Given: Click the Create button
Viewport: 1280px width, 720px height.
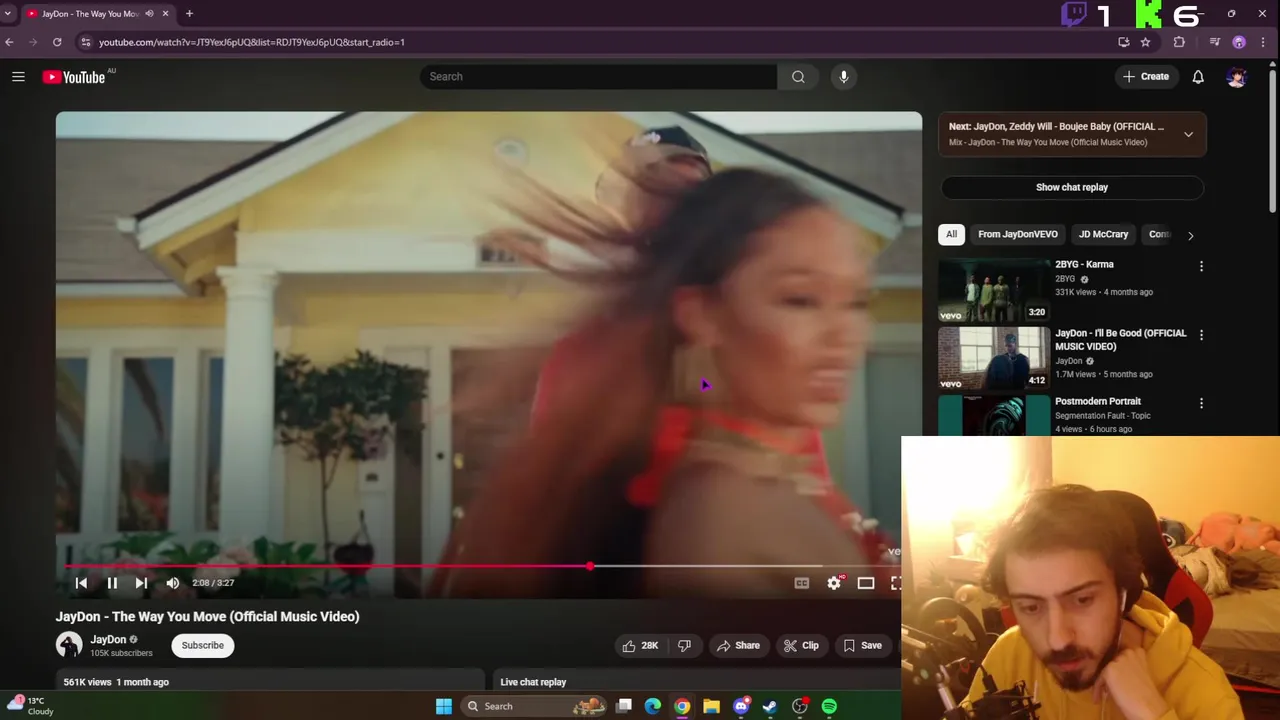Looking at the screenshot, I should [1146, 77].
